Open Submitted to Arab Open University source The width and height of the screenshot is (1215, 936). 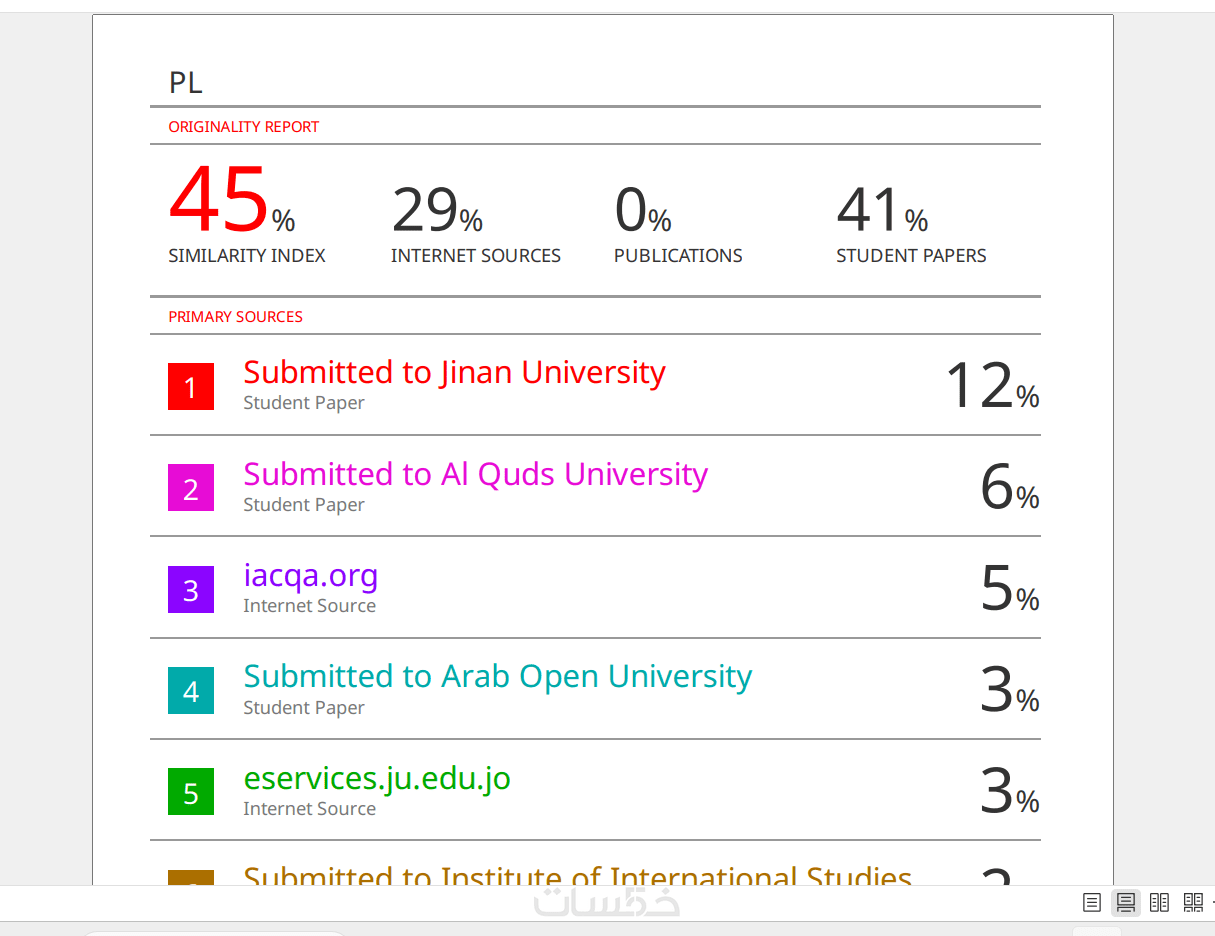coord(497,676)
